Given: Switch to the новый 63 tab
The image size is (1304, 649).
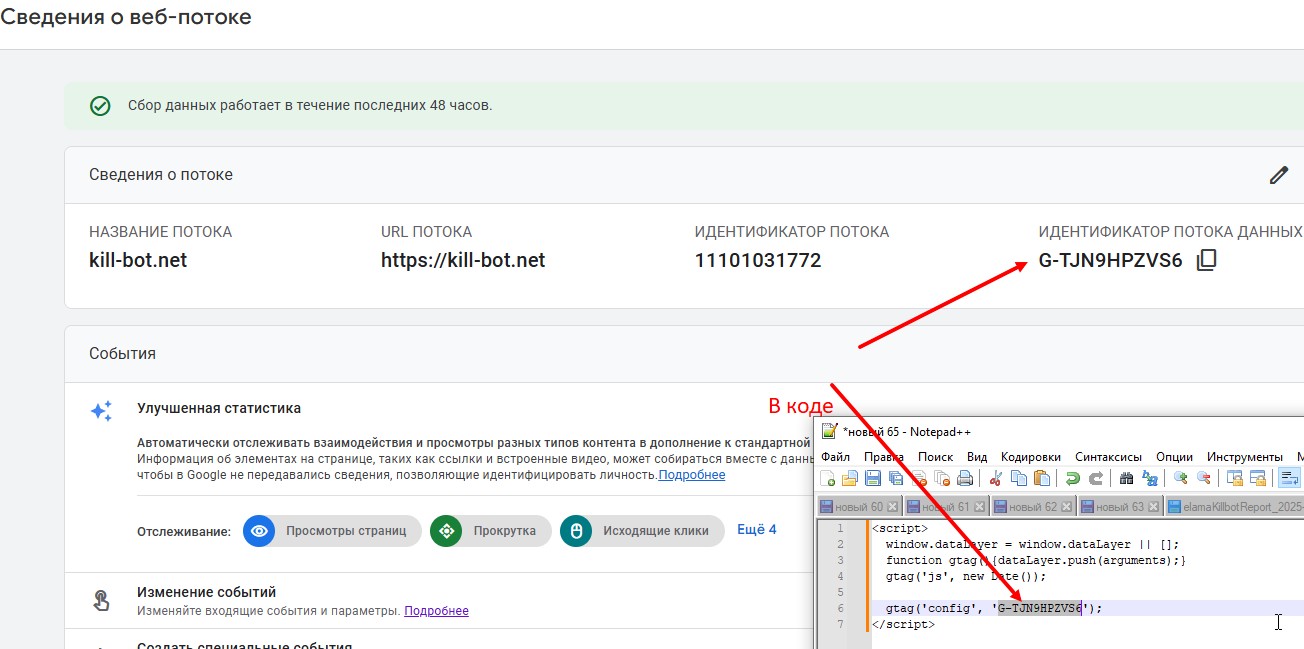Looking at the screenshot, I should (1120, 507).
